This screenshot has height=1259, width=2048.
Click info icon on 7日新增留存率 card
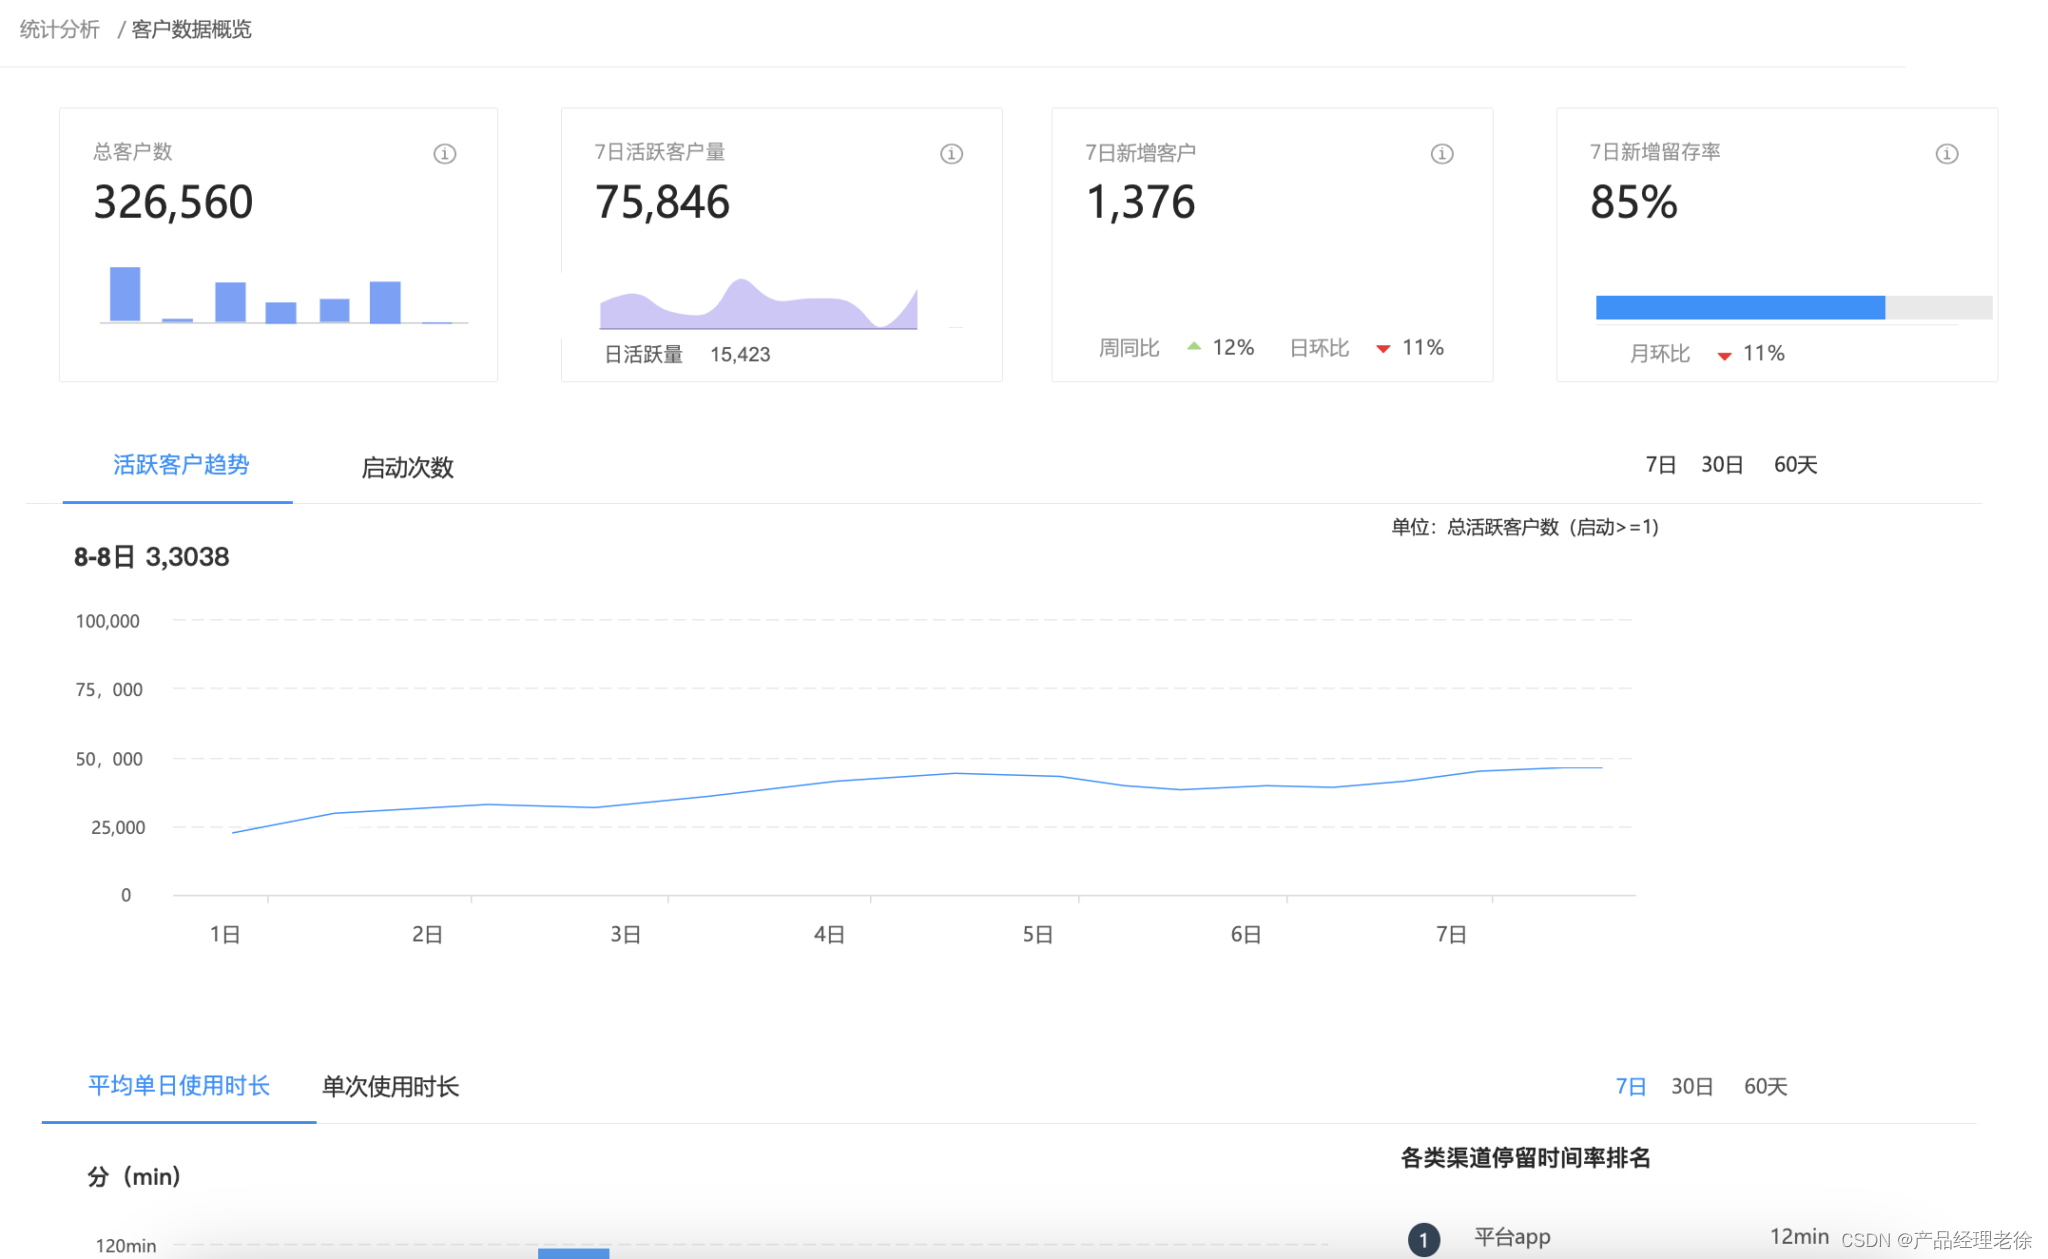[x=1946, y=154]
